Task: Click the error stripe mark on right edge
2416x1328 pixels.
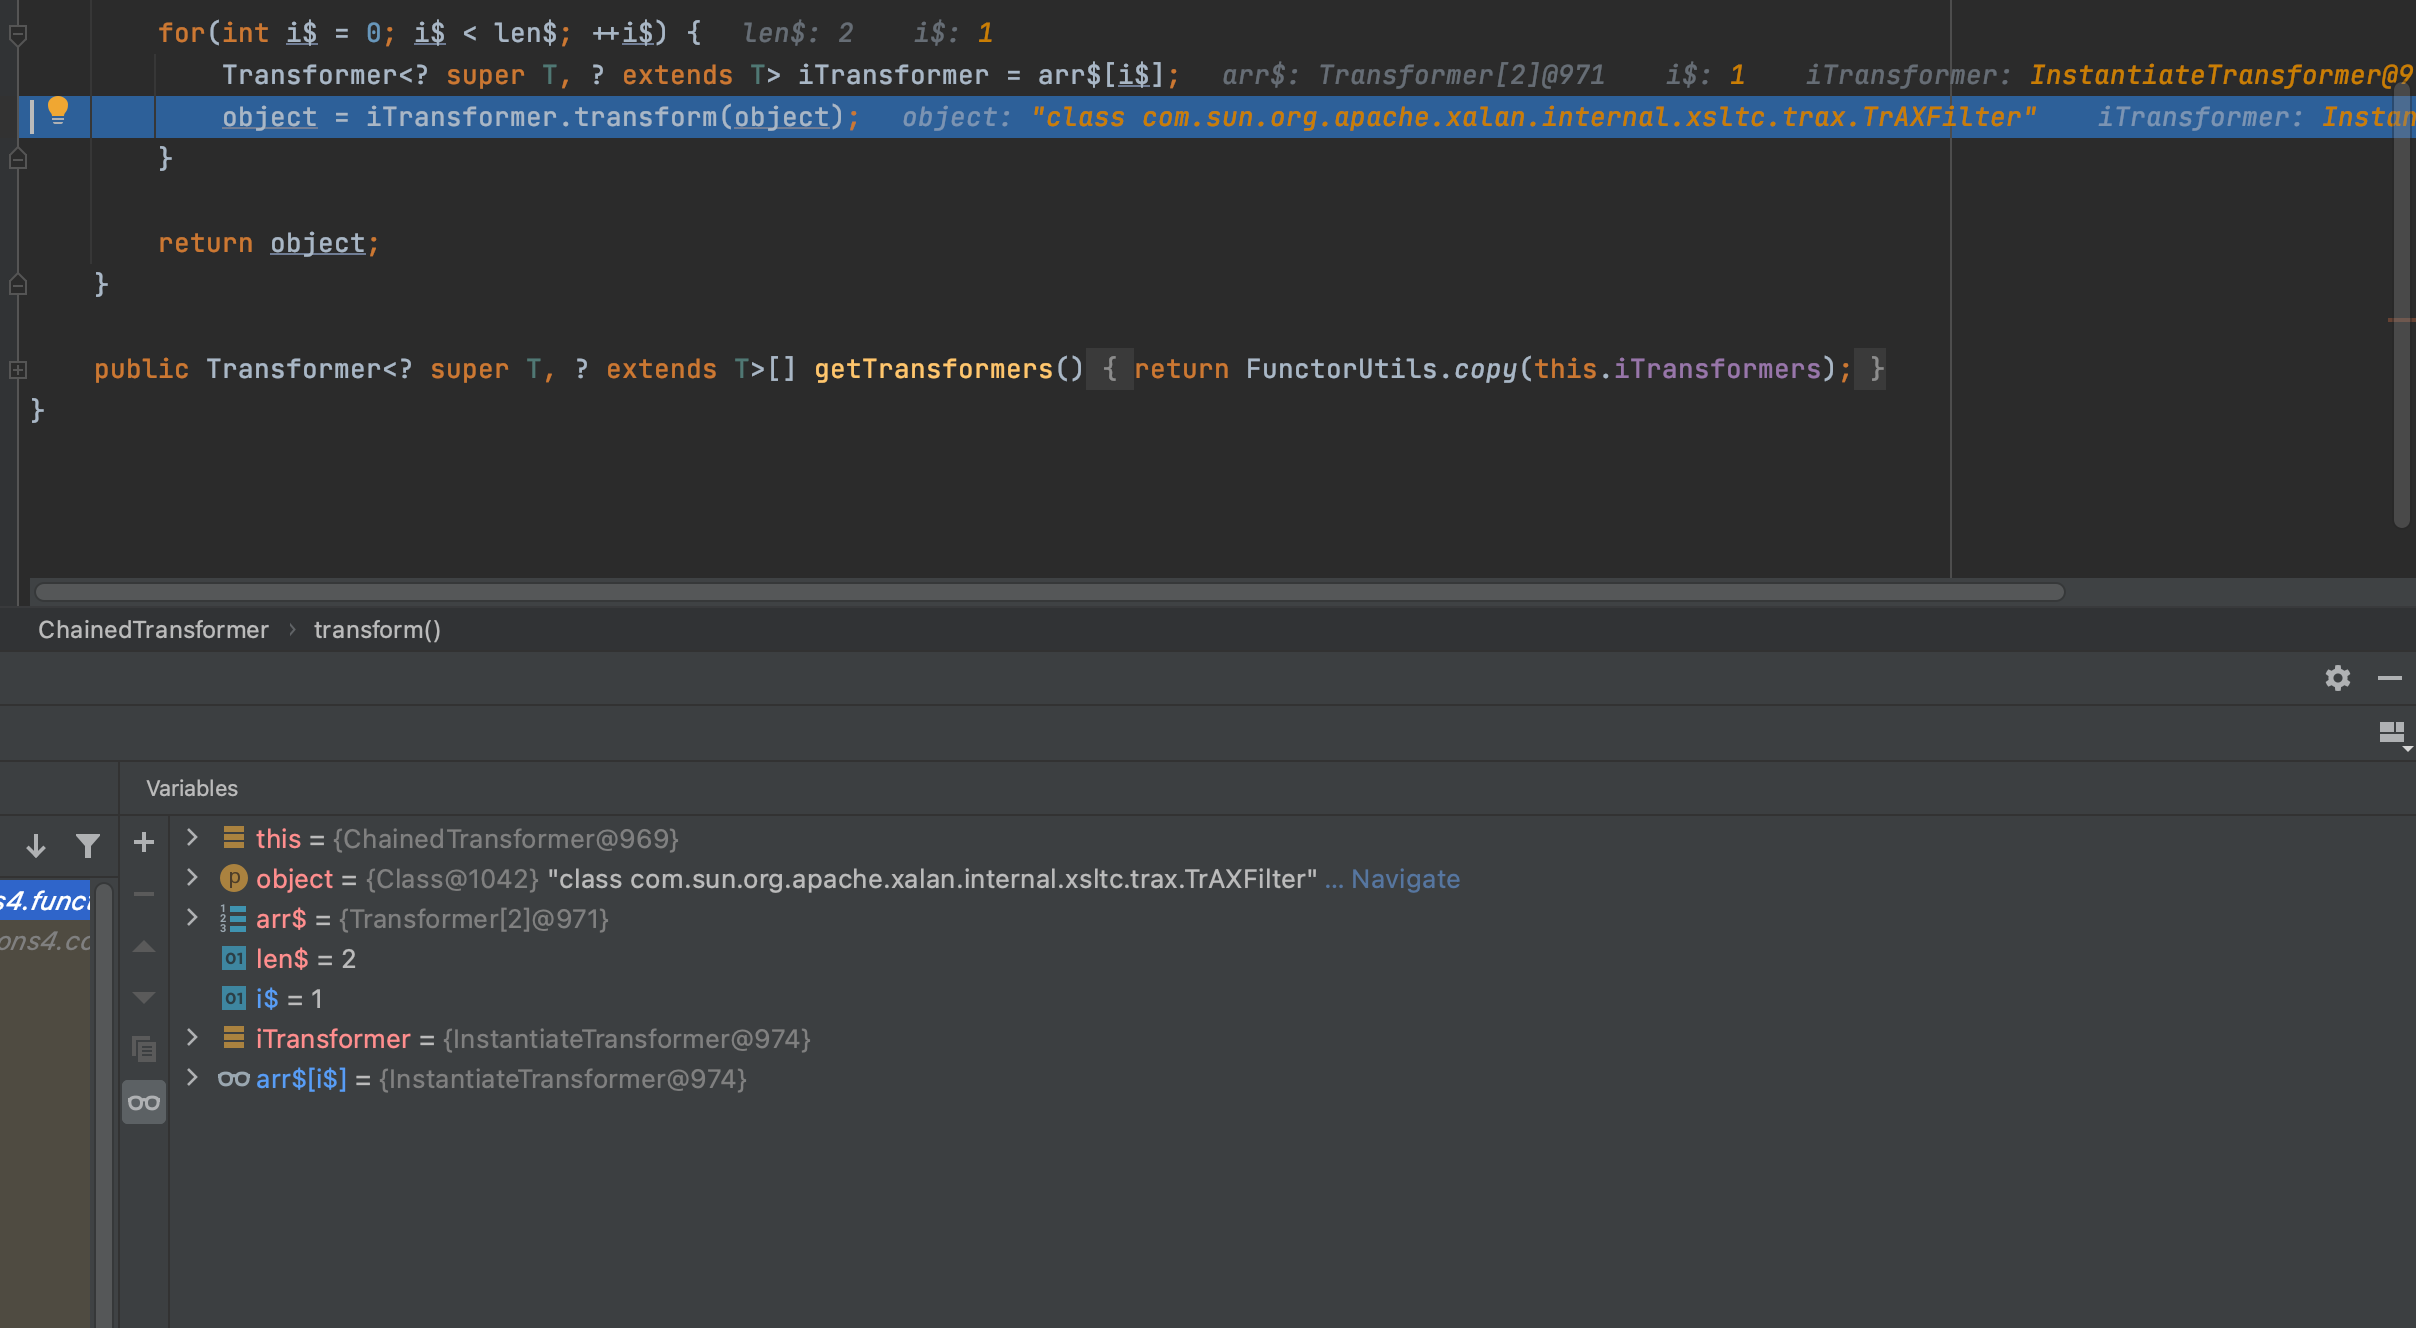Action: click(x=2400, y=320)
